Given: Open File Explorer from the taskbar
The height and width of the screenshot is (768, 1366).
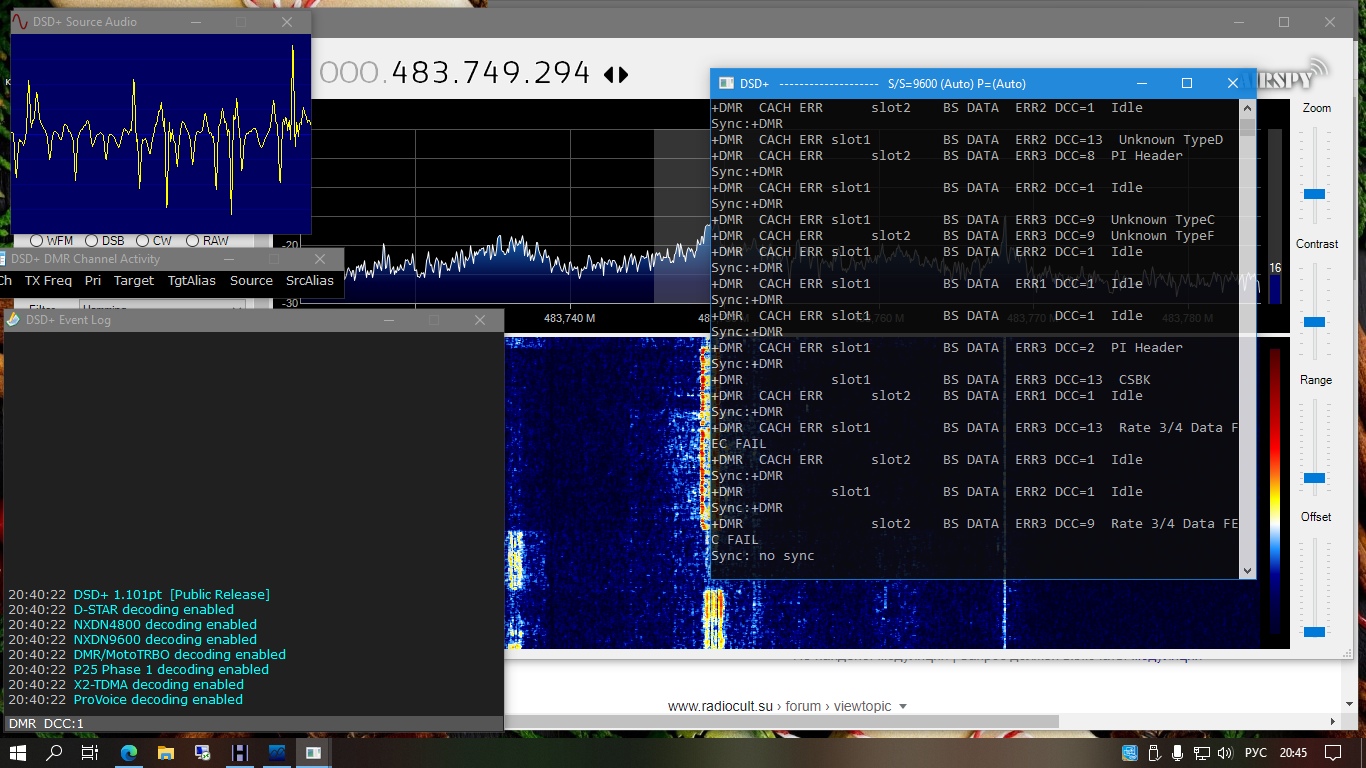Looking at the screenshot, I should pyautogui.click(x=166, y=753).
